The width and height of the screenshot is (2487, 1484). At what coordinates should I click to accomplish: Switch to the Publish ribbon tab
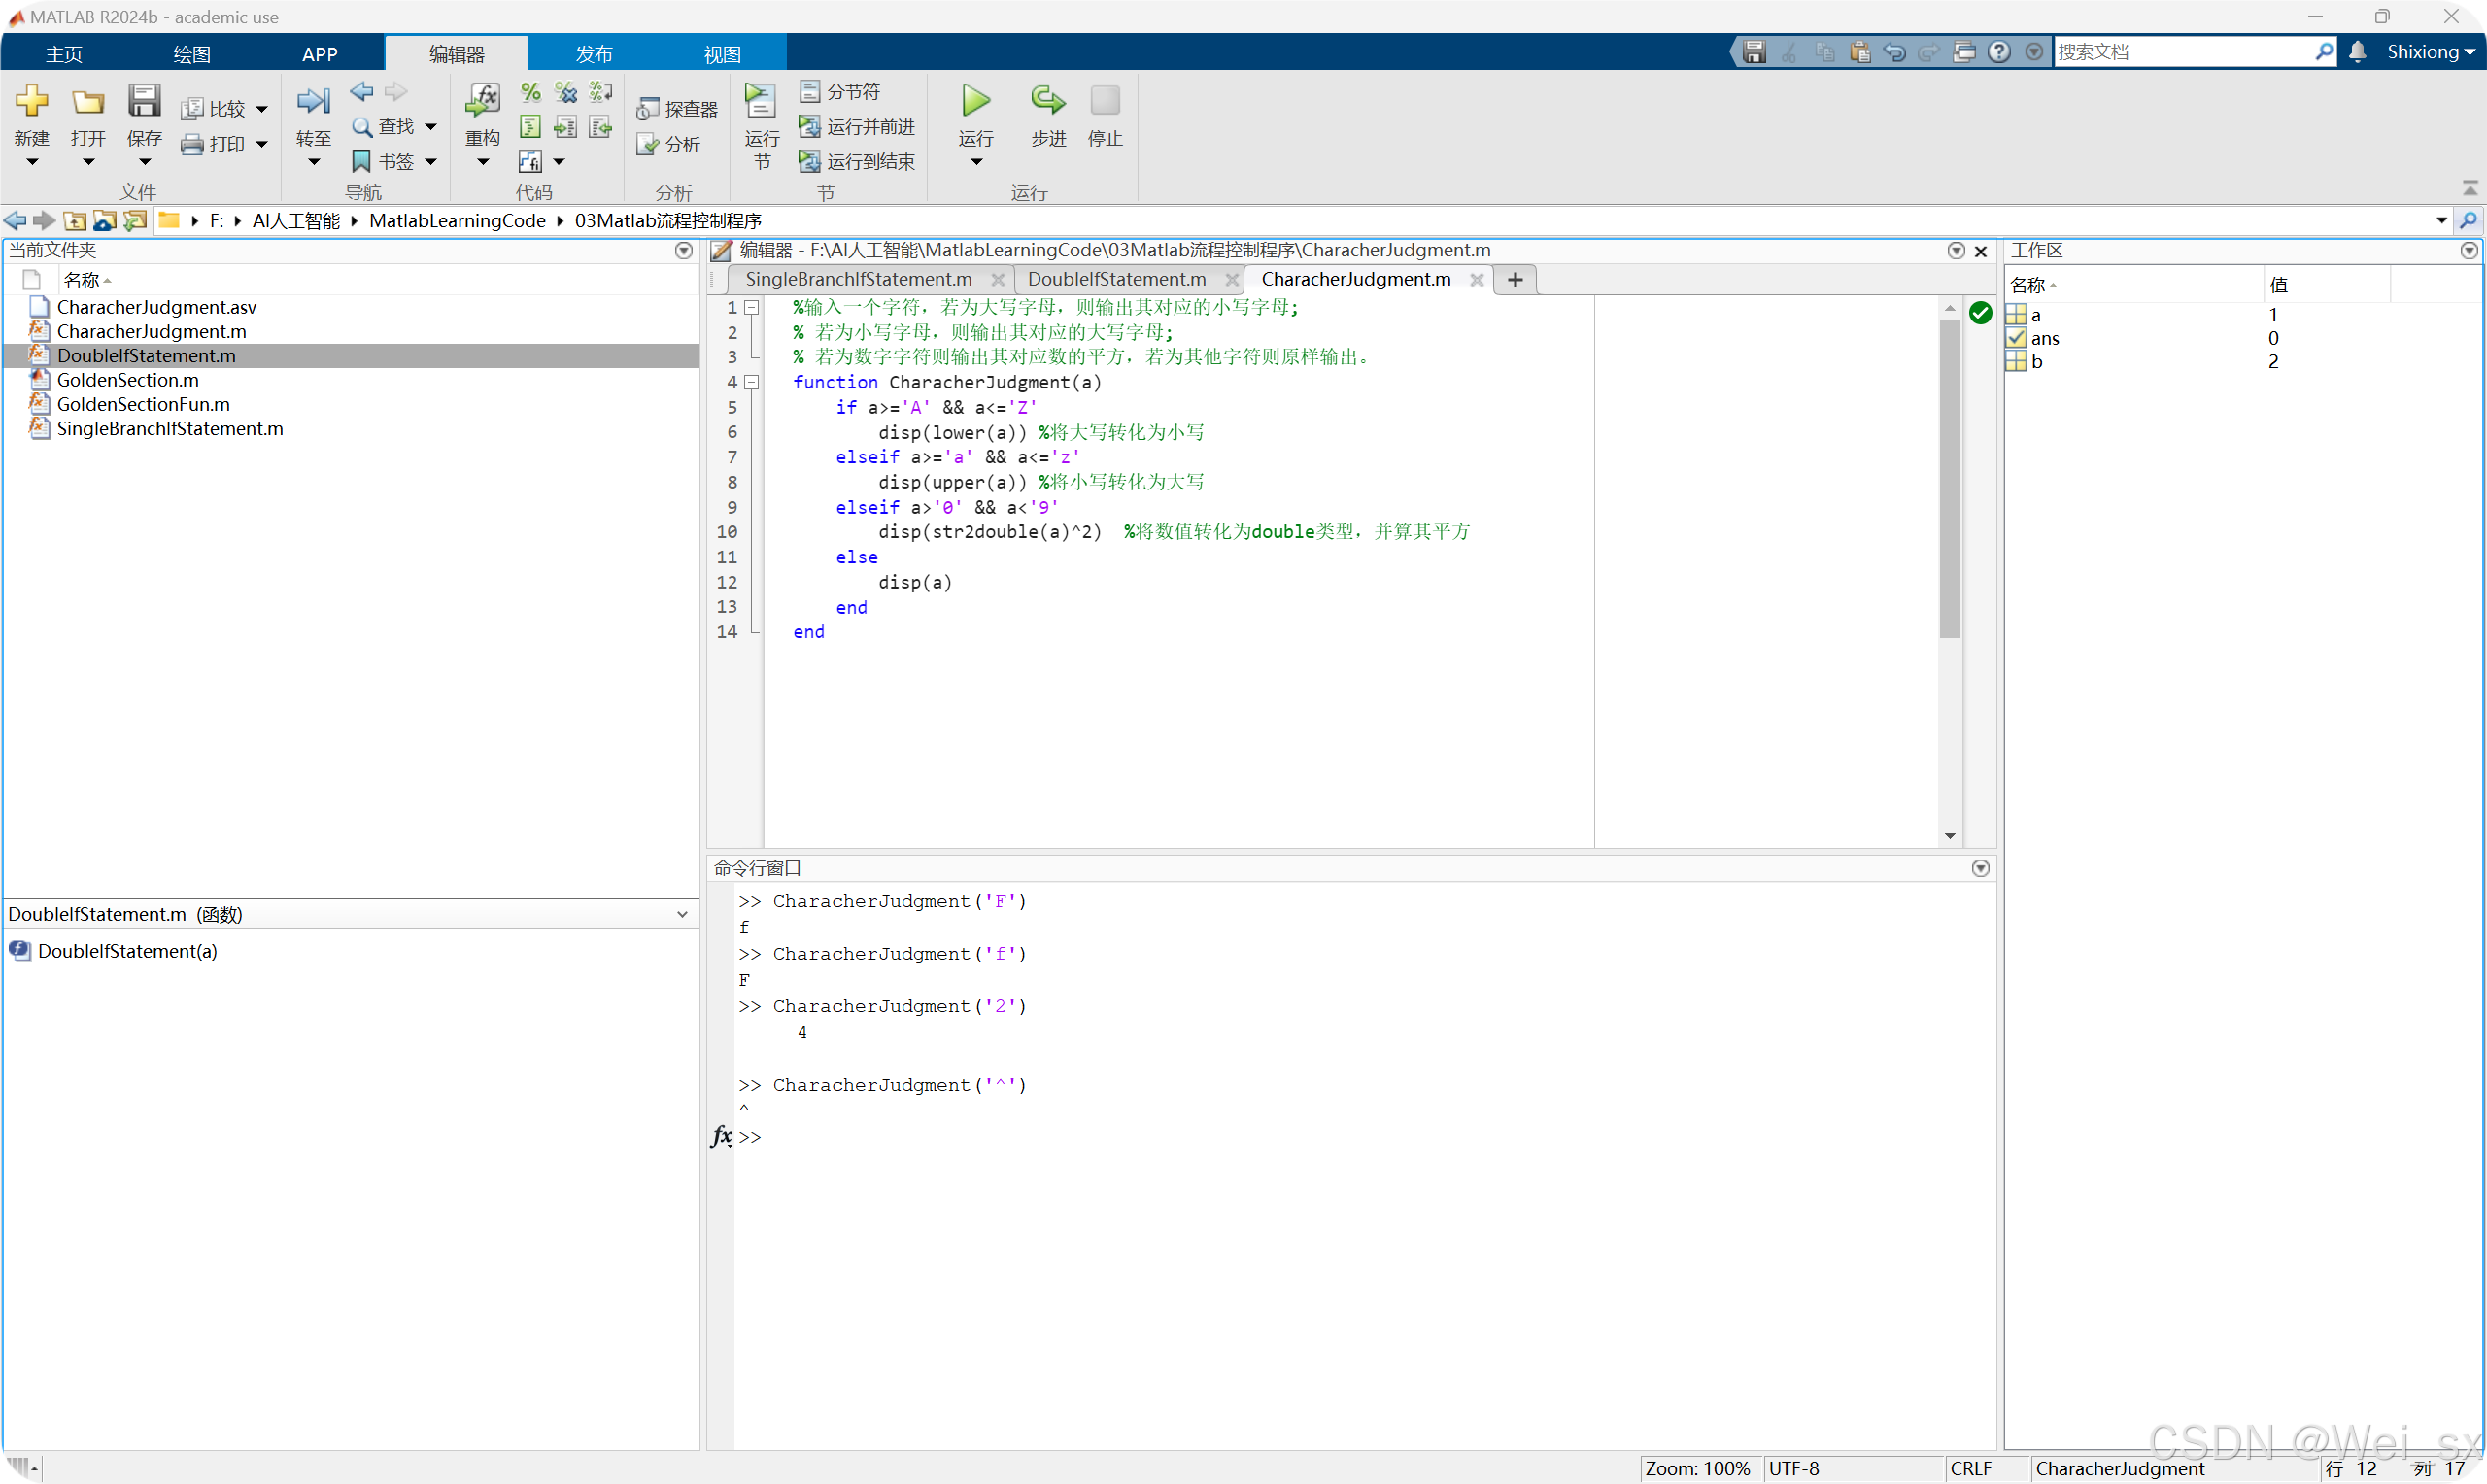pyautogui.click(x=593, y=54)
